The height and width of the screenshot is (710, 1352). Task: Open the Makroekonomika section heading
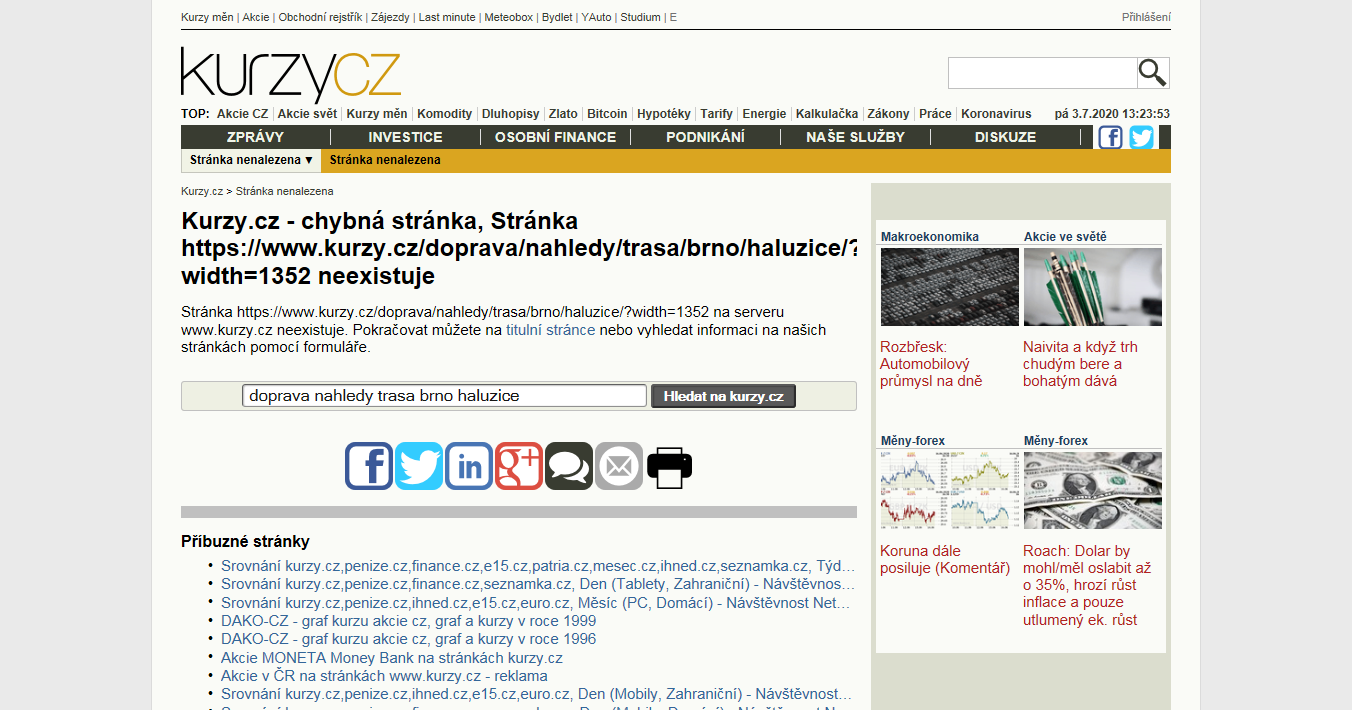click(930, 237)
